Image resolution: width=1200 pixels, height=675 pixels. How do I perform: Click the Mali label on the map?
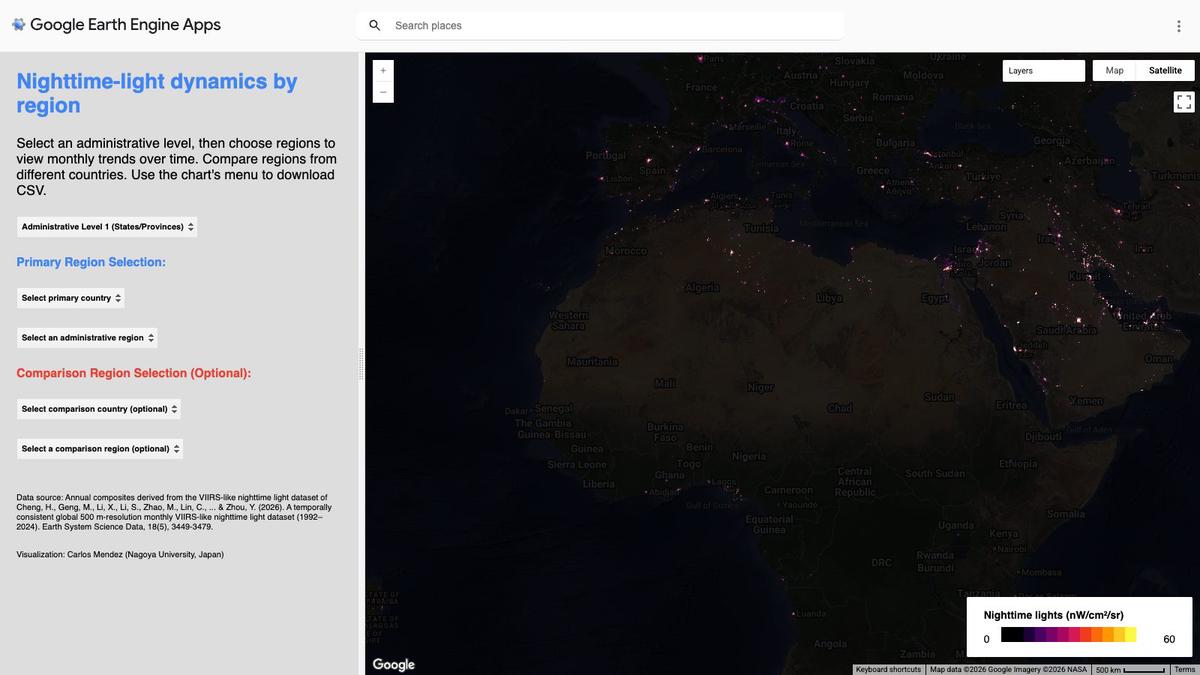[665, 383]
